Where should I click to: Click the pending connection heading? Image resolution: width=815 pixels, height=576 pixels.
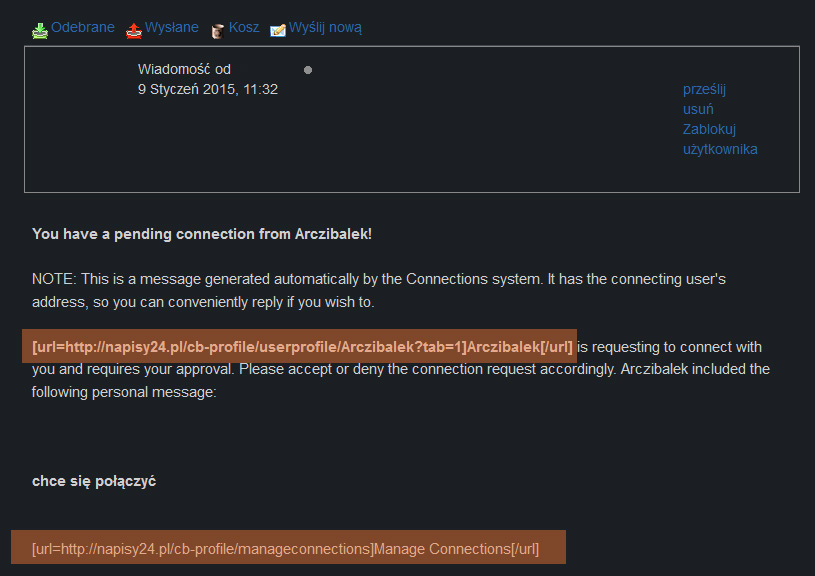(202, 234)
